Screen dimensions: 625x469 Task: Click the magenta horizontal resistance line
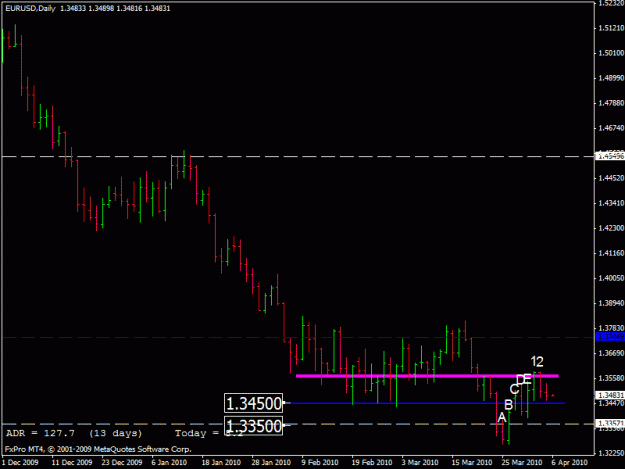pos(427,376)
